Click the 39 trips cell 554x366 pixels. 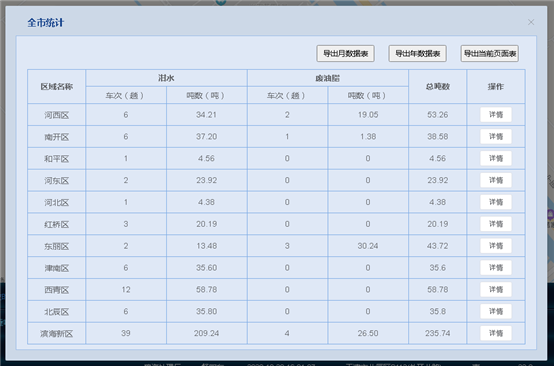(126, 333)
